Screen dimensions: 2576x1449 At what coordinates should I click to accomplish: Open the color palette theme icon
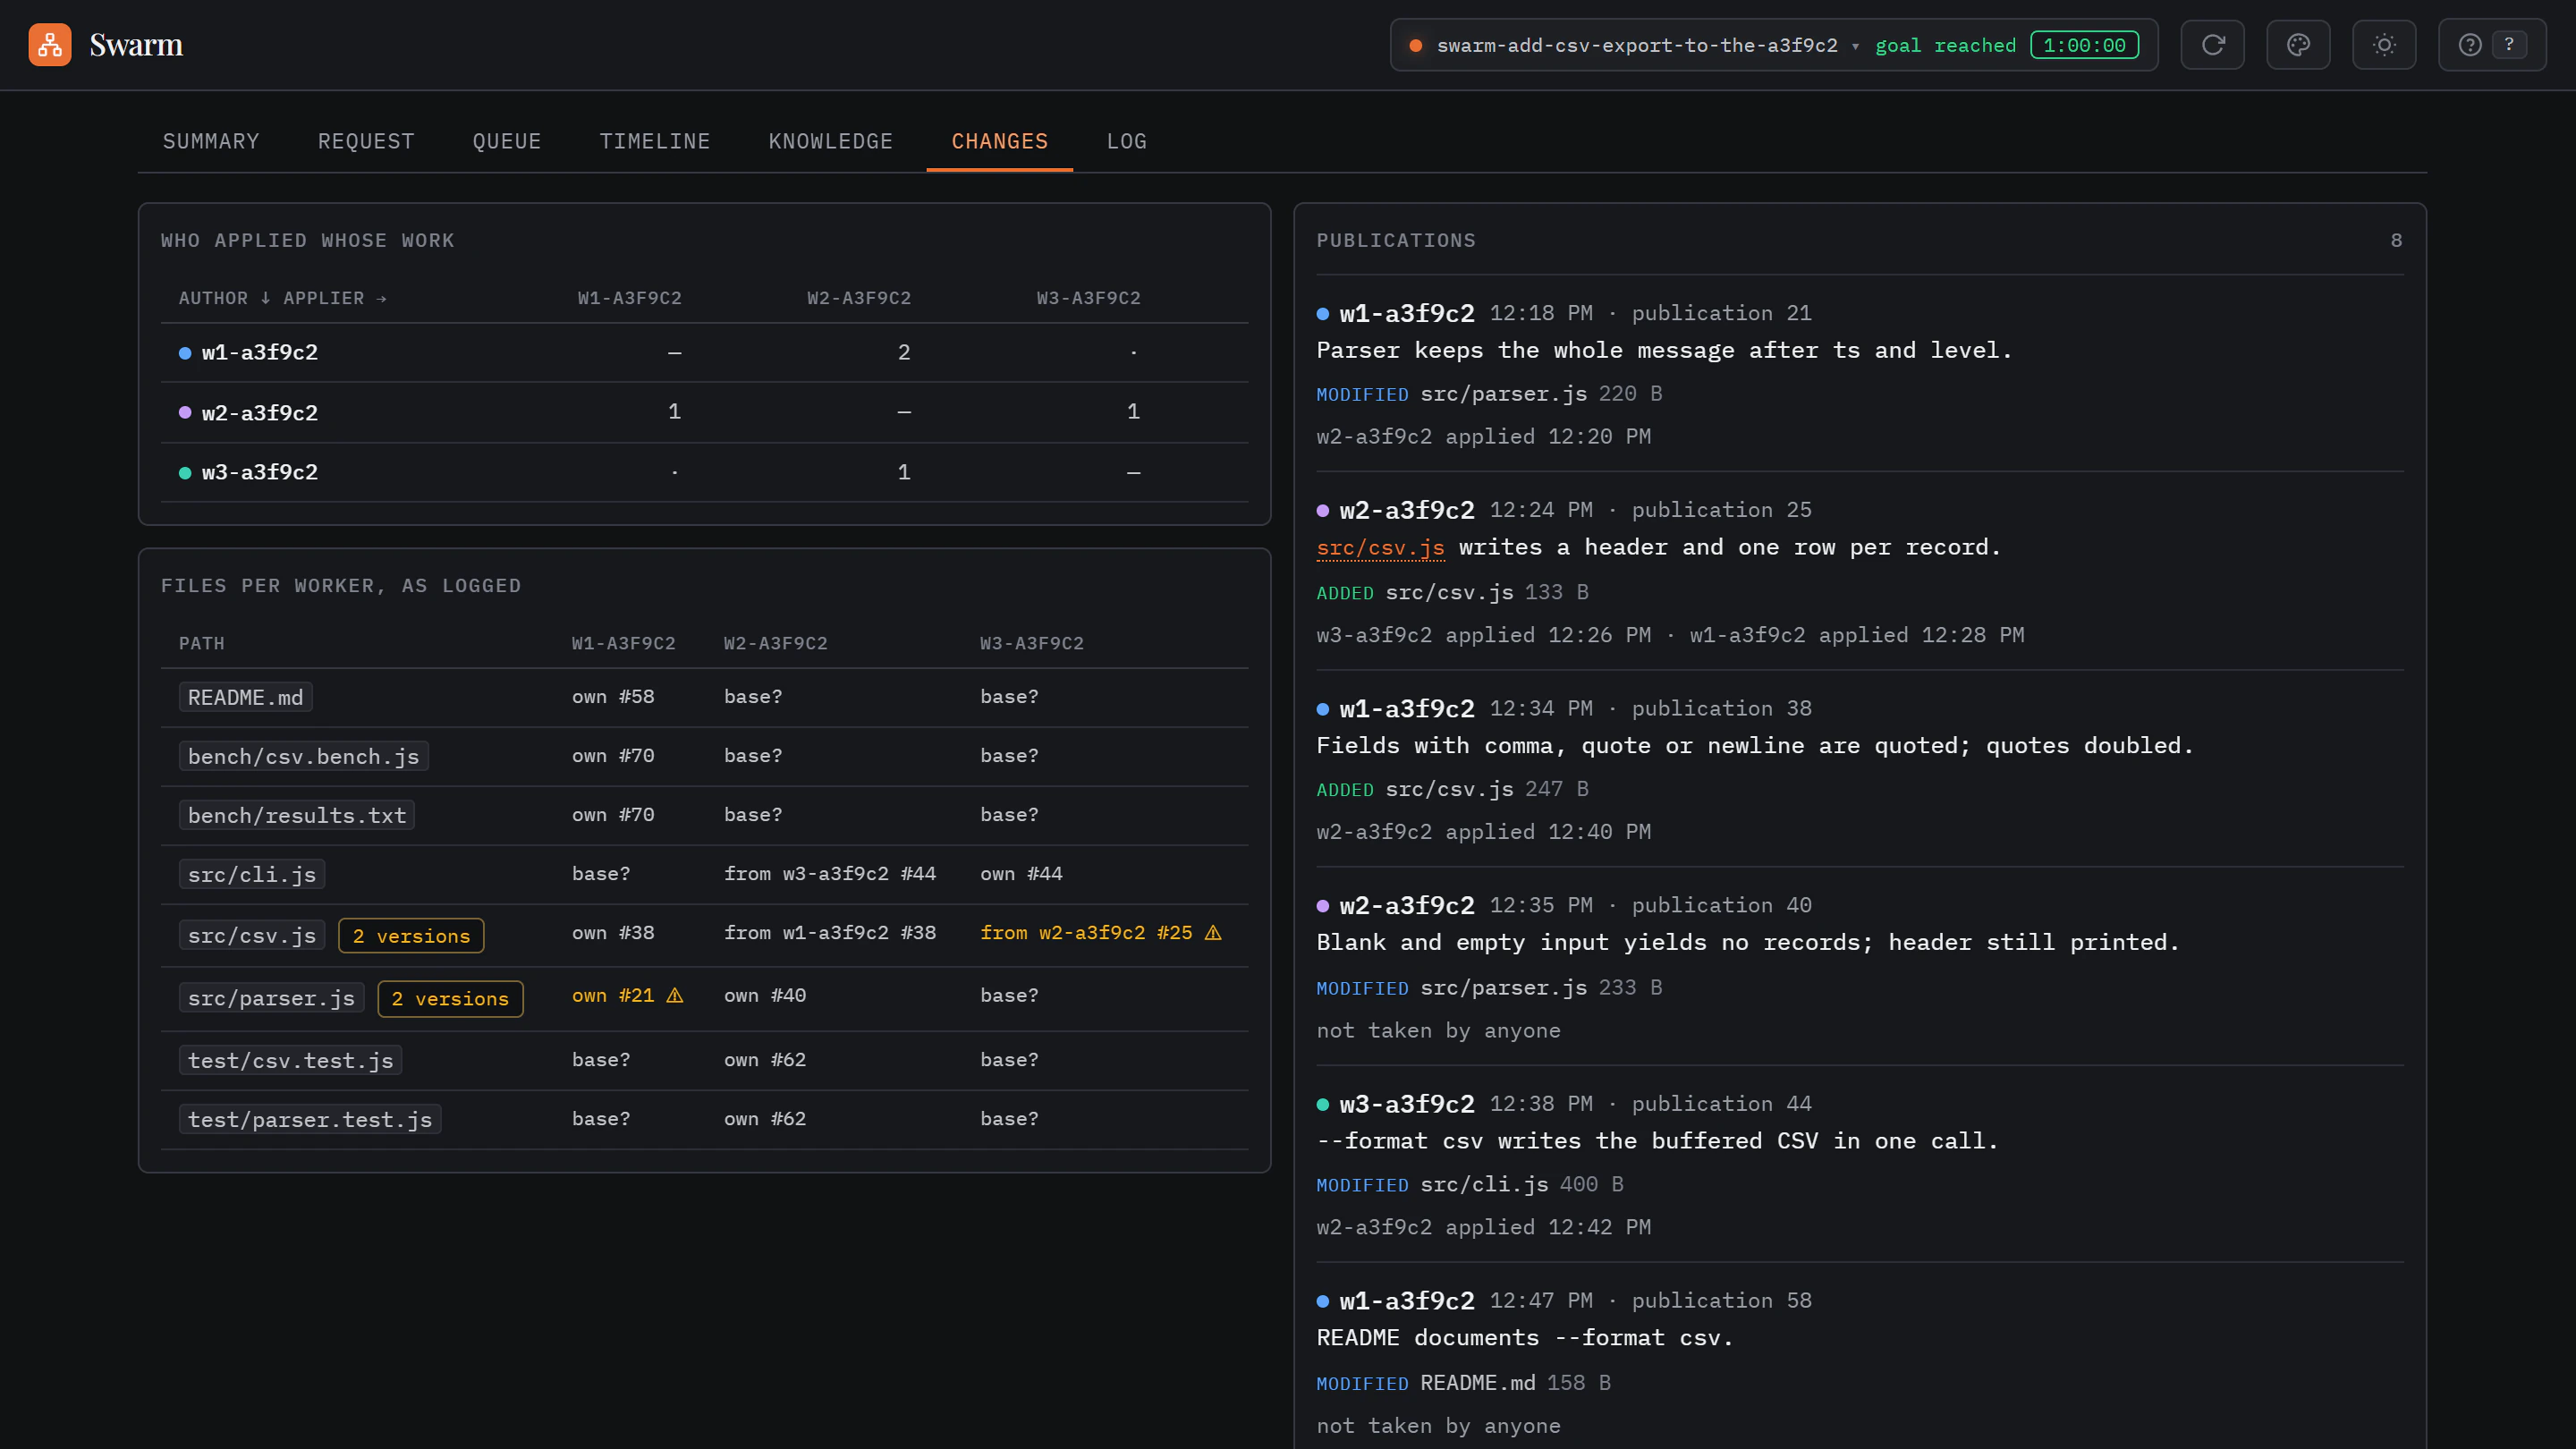2298,45
